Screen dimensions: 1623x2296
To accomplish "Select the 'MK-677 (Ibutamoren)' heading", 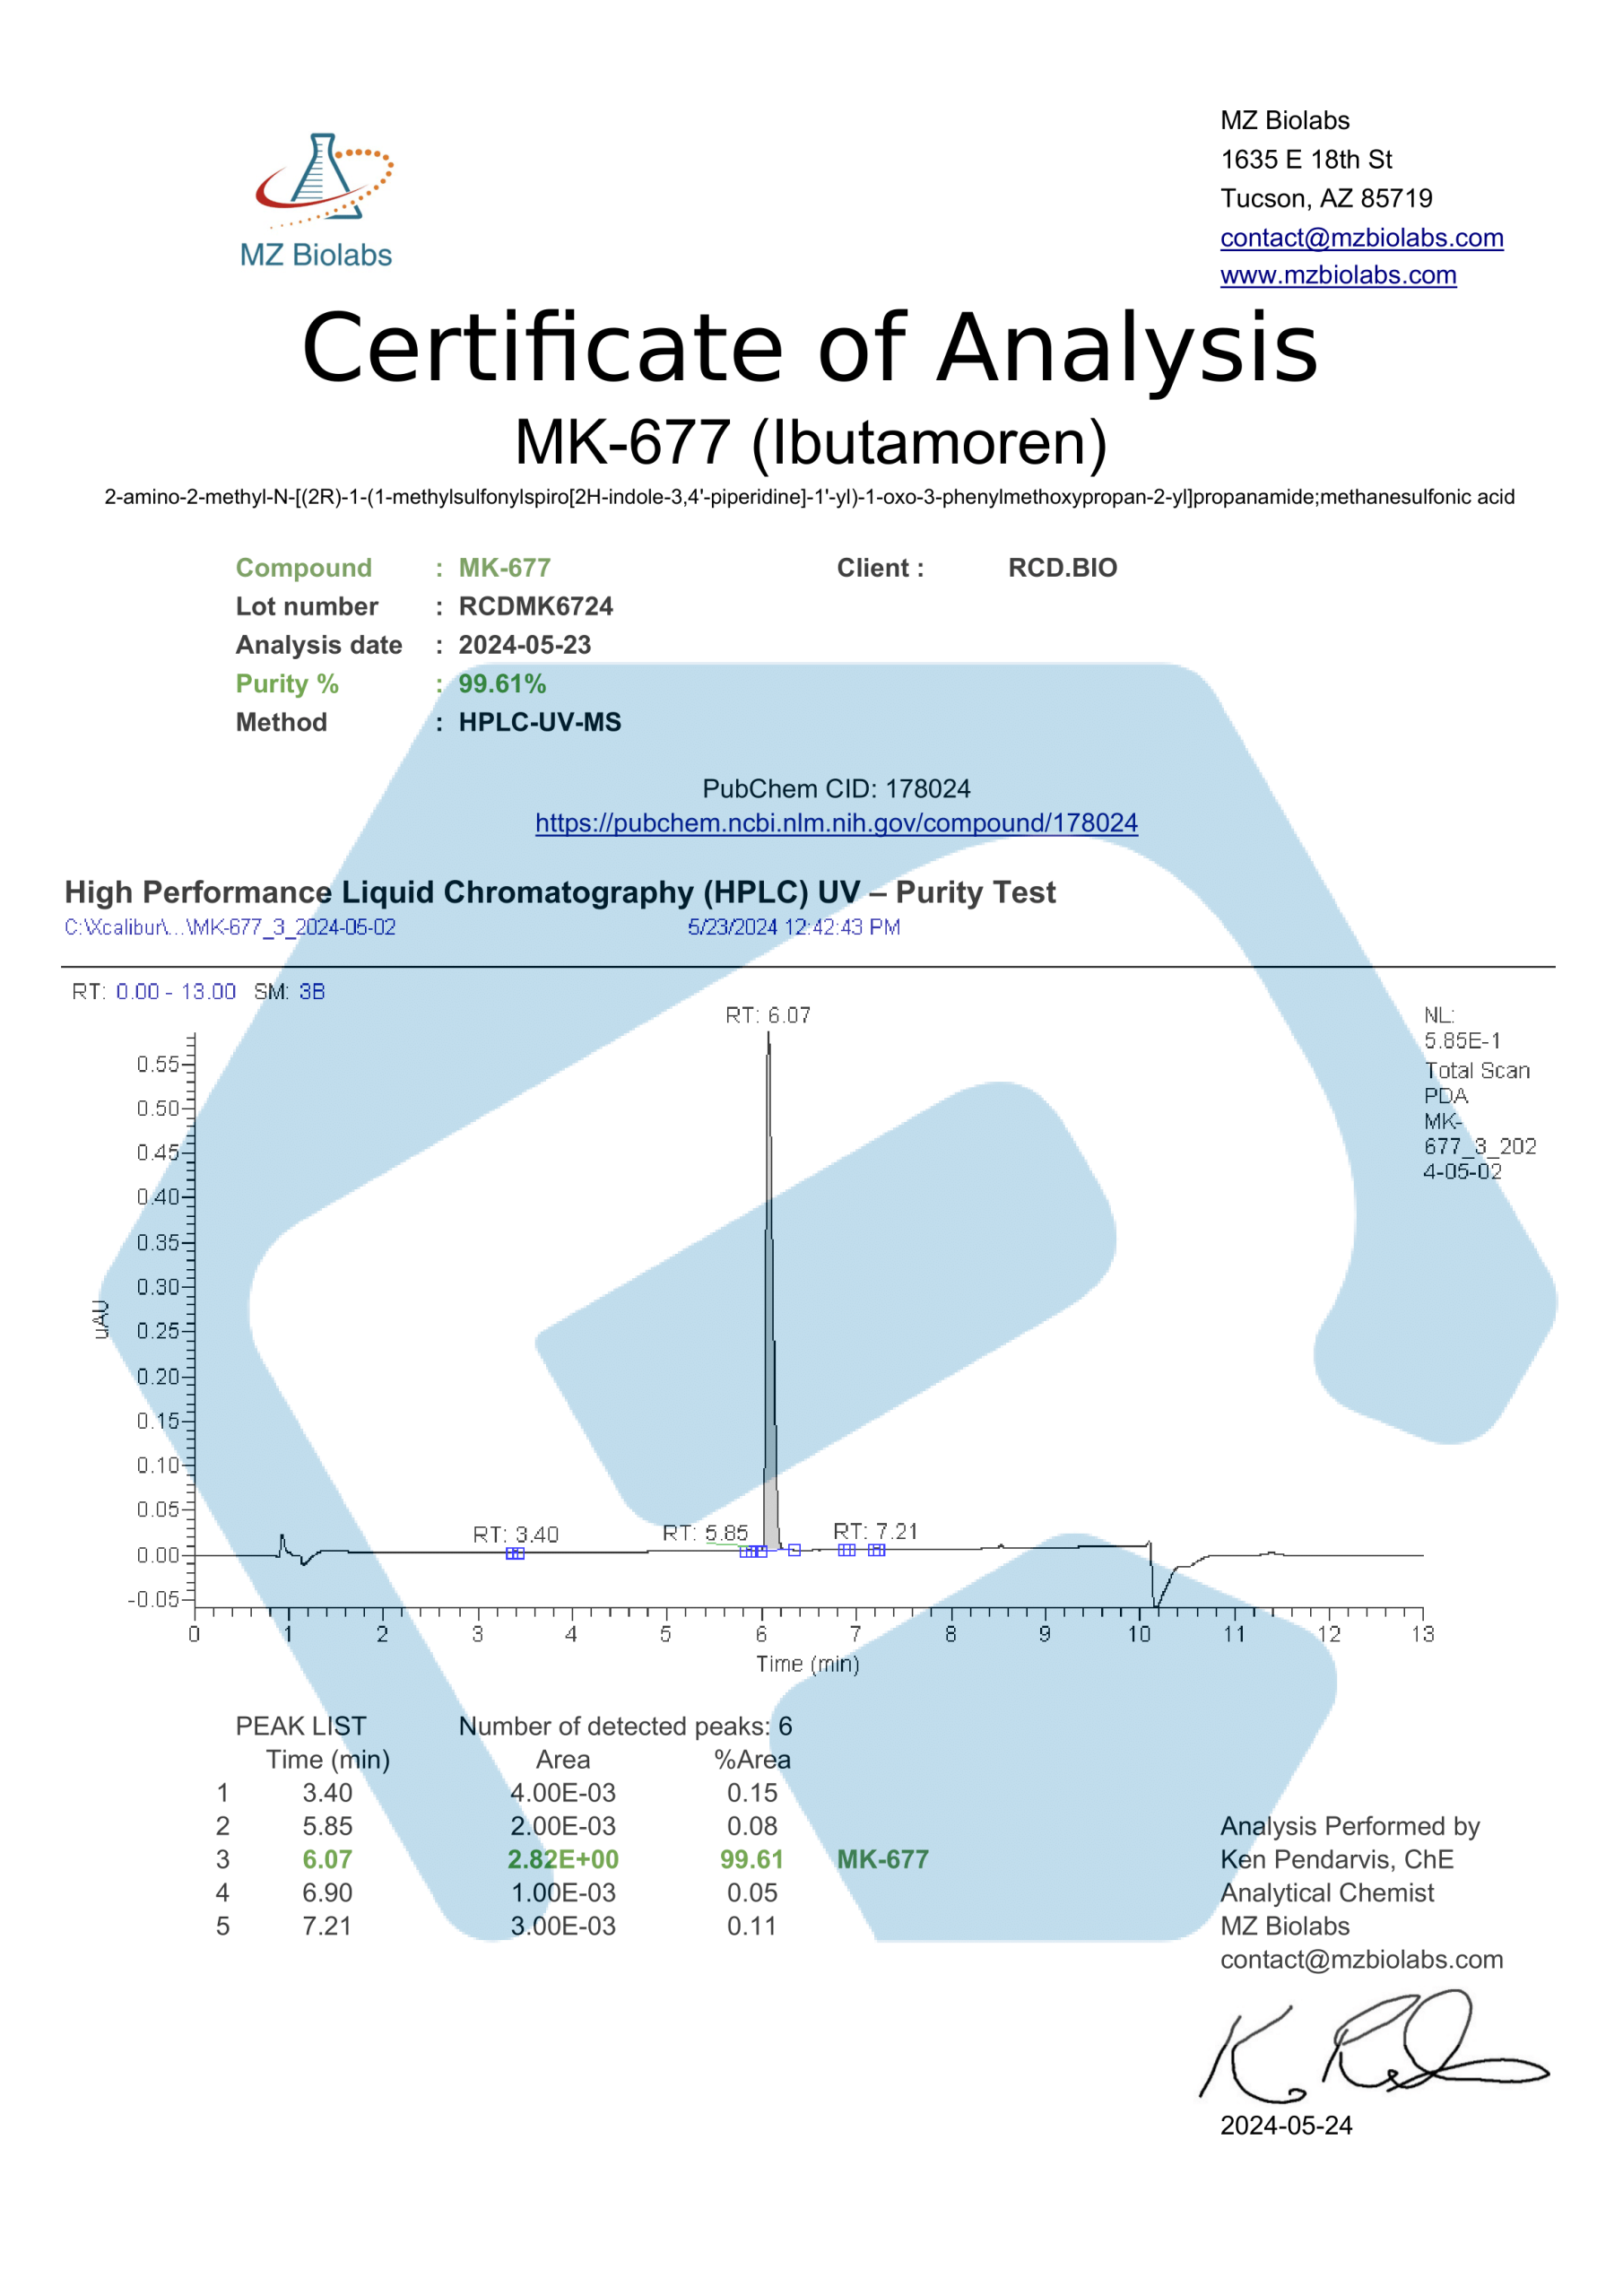I will click(811, 442).
